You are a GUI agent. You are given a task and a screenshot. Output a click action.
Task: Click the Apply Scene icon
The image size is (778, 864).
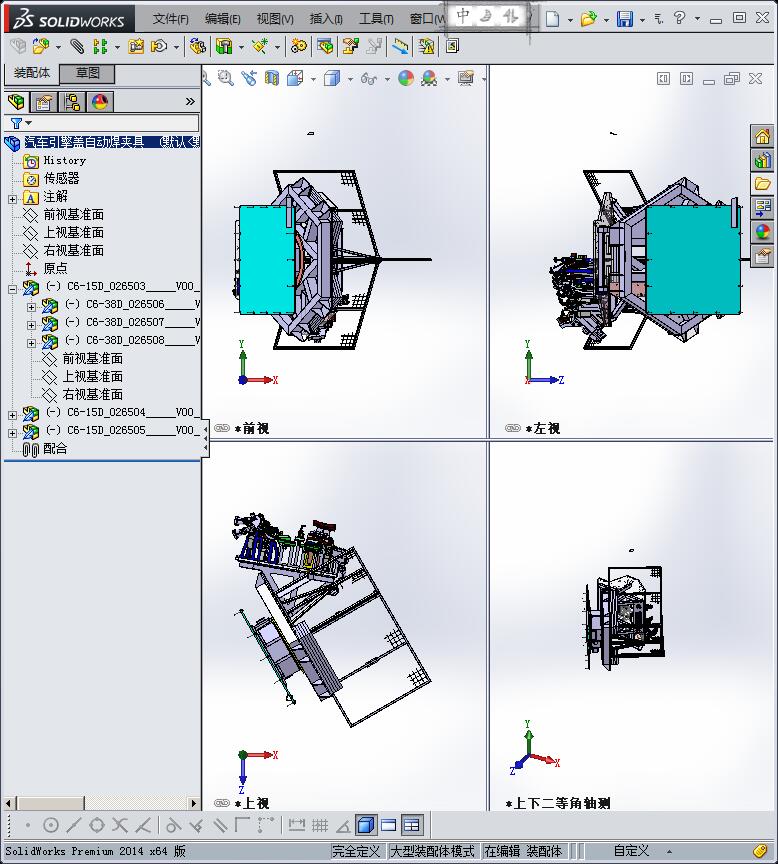click(x=429, y=78)
